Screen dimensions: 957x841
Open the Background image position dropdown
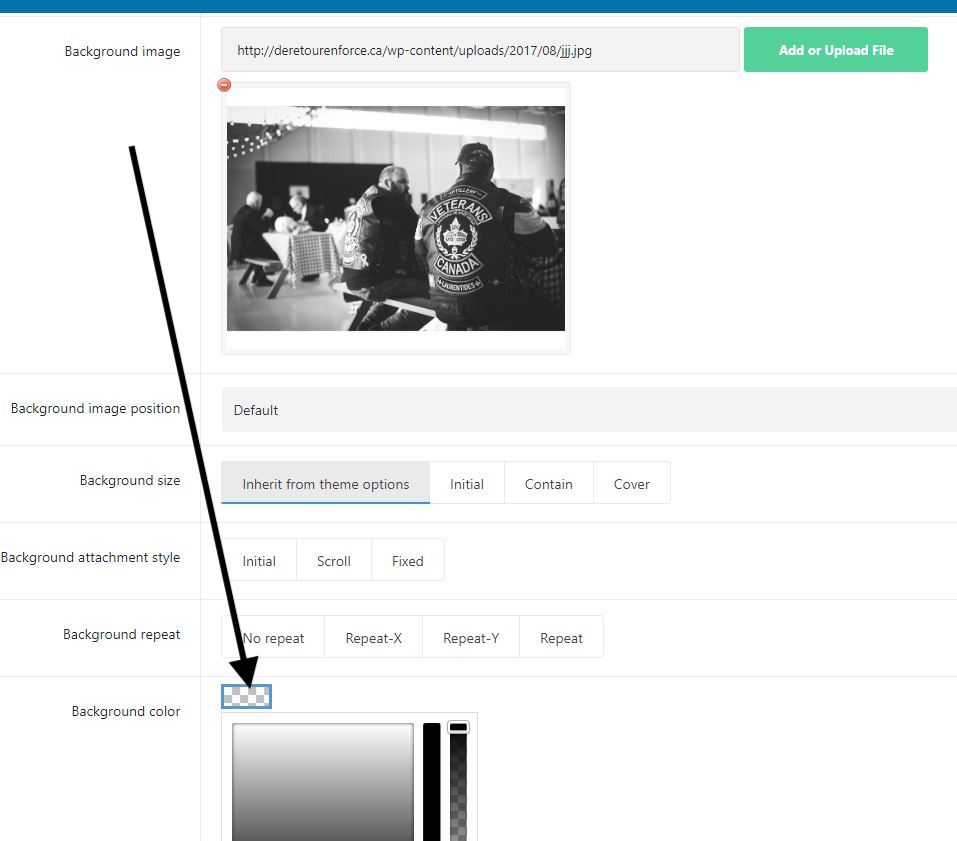coord(588,409)
